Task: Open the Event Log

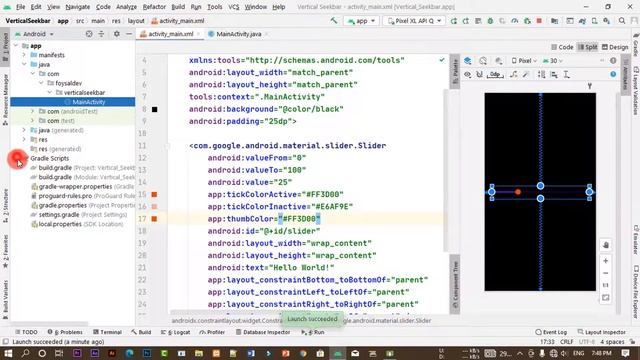Action: point(551,332)
